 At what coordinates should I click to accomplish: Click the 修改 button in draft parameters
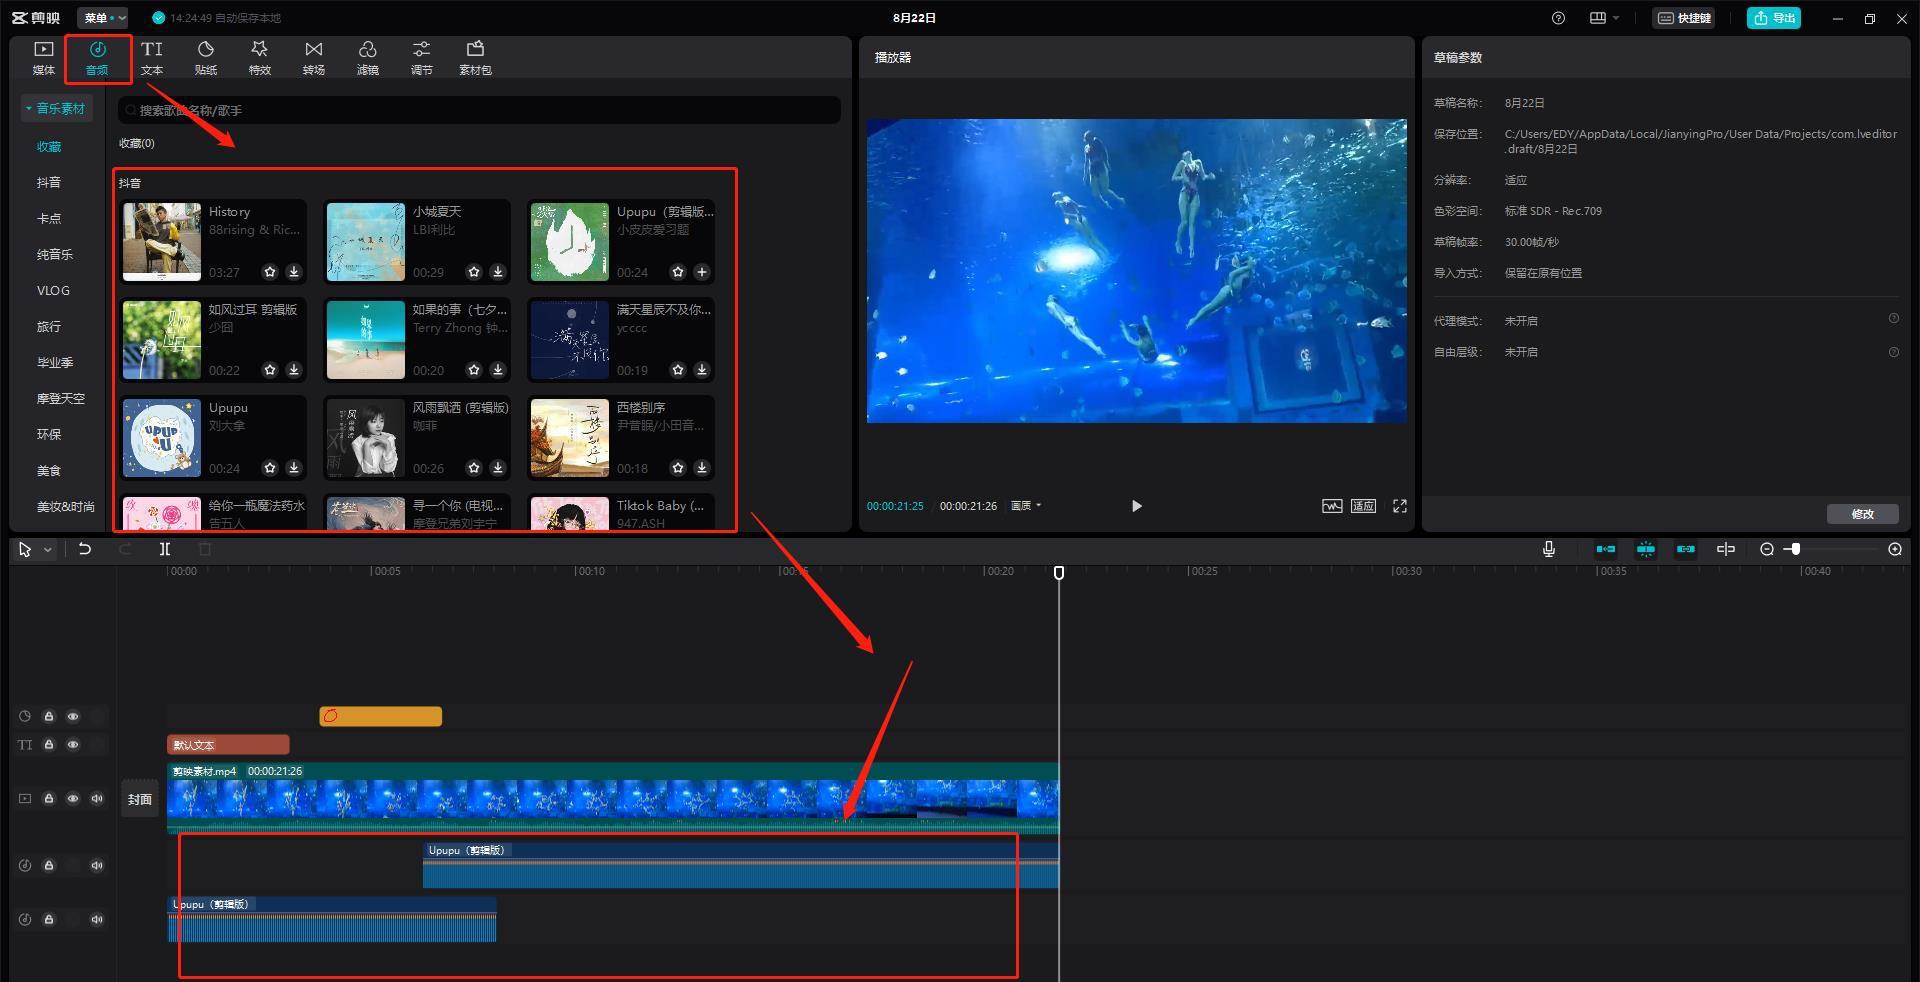pos(1862,514)
